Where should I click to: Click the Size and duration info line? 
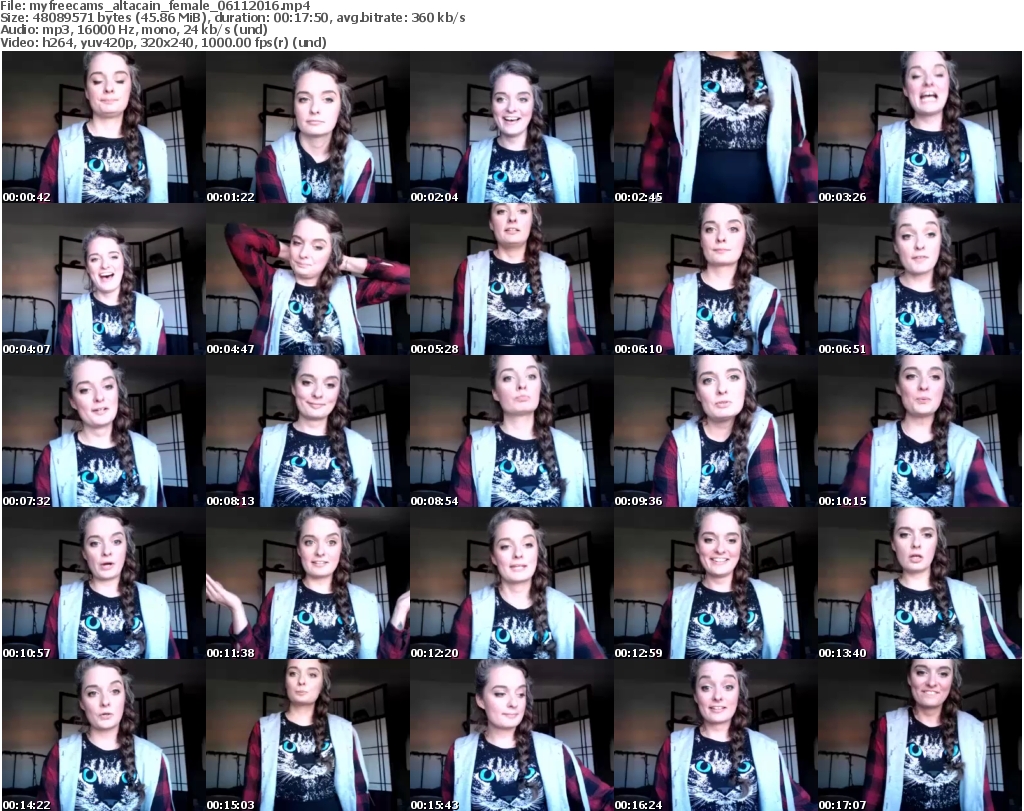pyautogui.click(x=232, y=18)
